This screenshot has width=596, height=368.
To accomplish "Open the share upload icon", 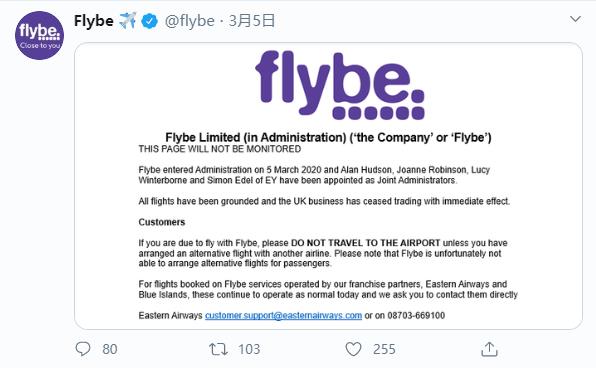I will pos(489,349).
